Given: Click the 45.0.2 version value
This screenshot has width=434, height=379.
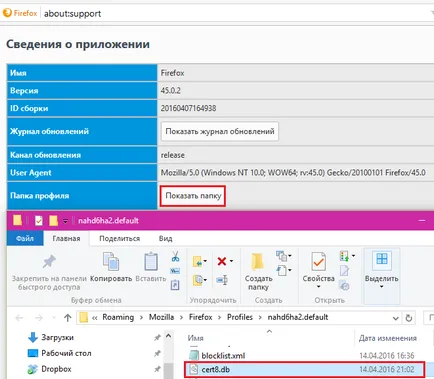Looking at the screenshot, I should click(x=171, y=91).
